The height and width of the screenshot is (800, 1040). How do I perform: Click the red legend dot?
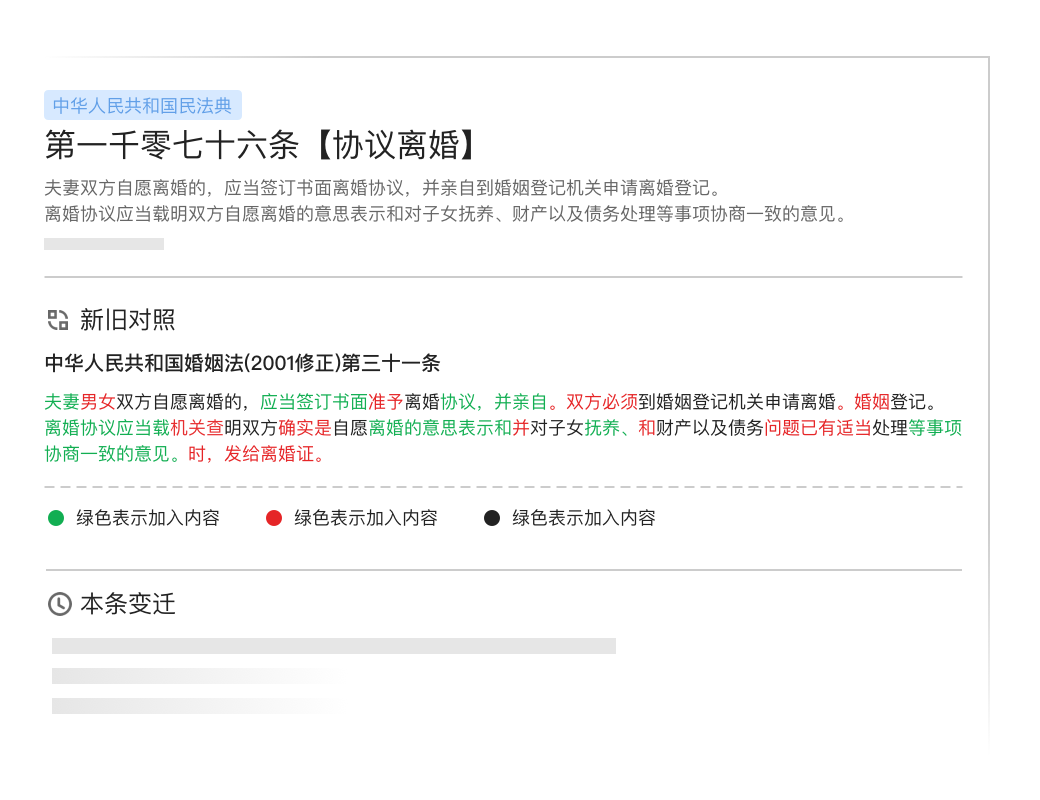274,518
